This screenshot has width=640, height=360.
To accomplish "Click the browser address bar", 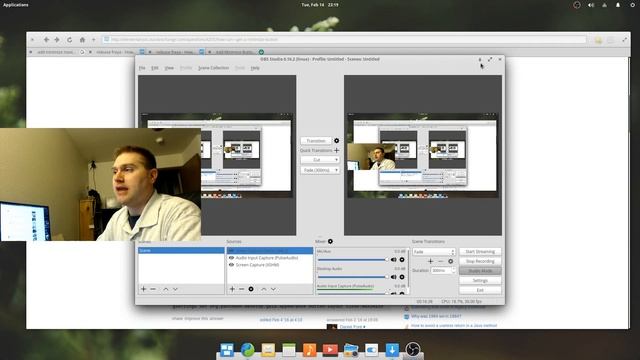I will coord(344,40).
